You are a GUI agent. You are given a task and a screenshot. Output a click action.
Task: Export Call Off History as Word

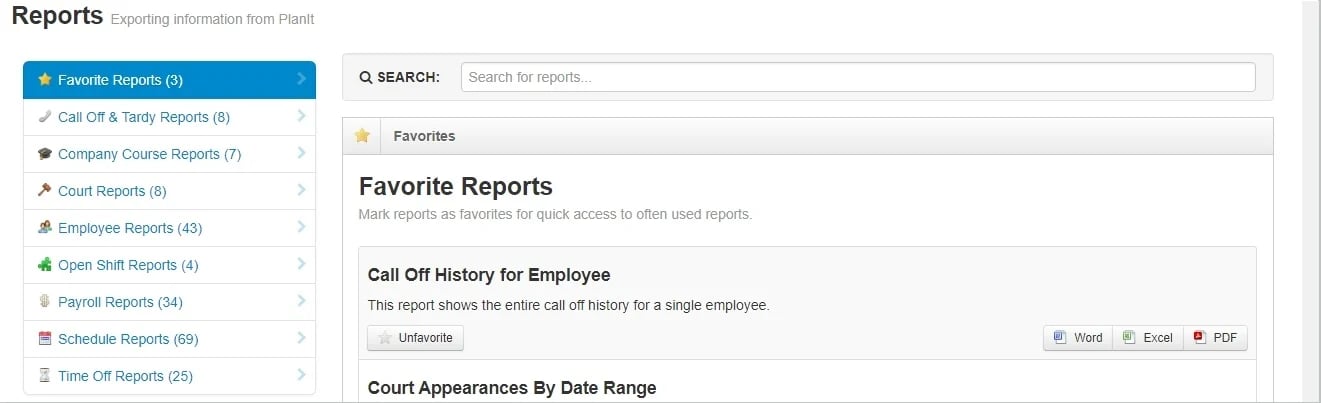[x=1078, y=338]
